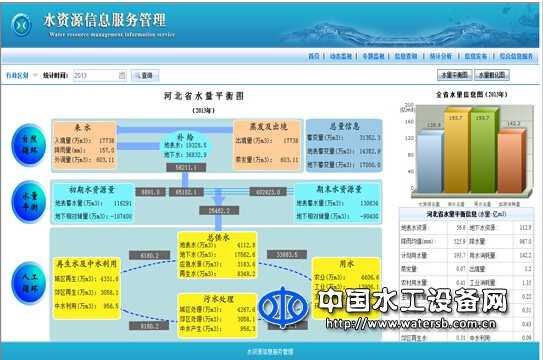The image size is (543, 360).
Task: Click the 查询 search button
Action: [x=145, y=75]
